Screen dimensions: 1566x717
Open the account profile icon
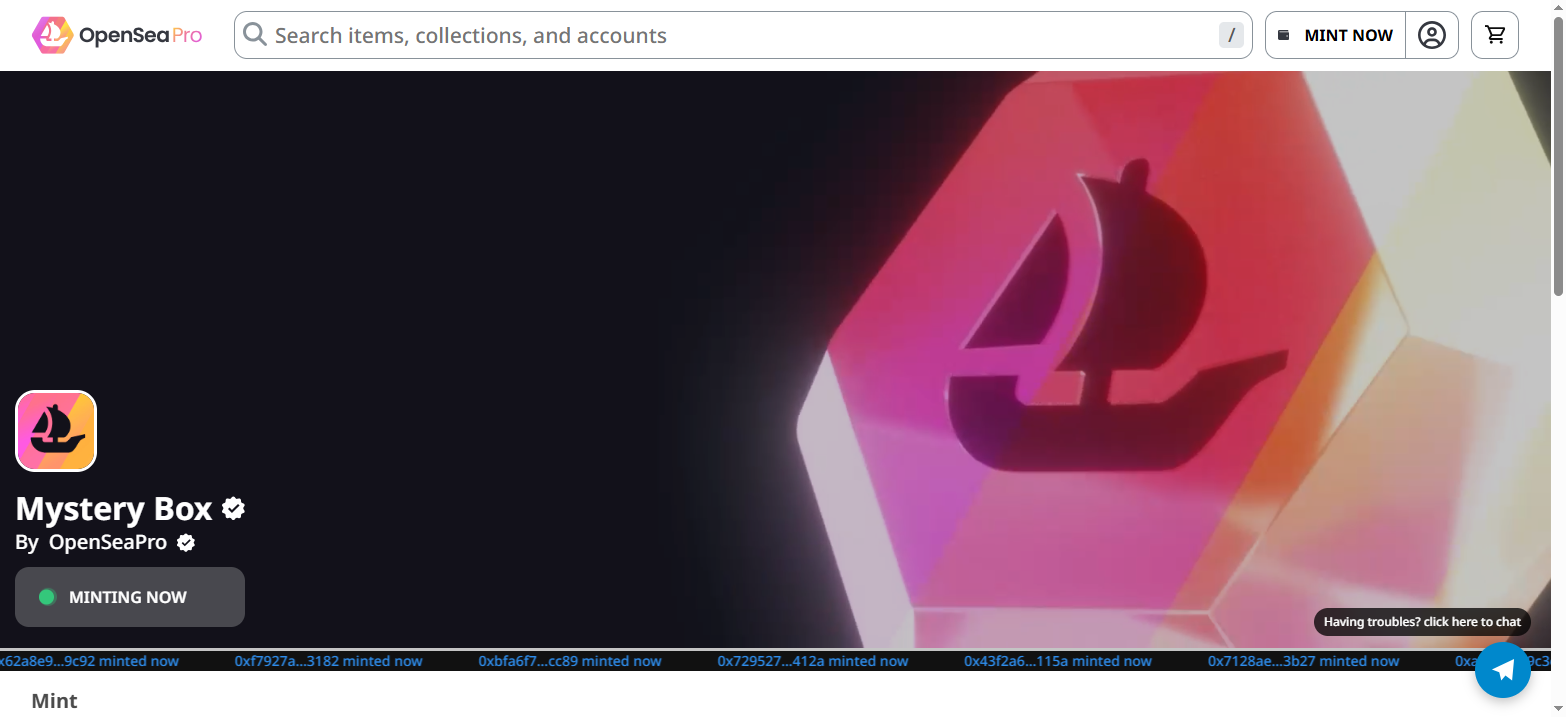1432,35
